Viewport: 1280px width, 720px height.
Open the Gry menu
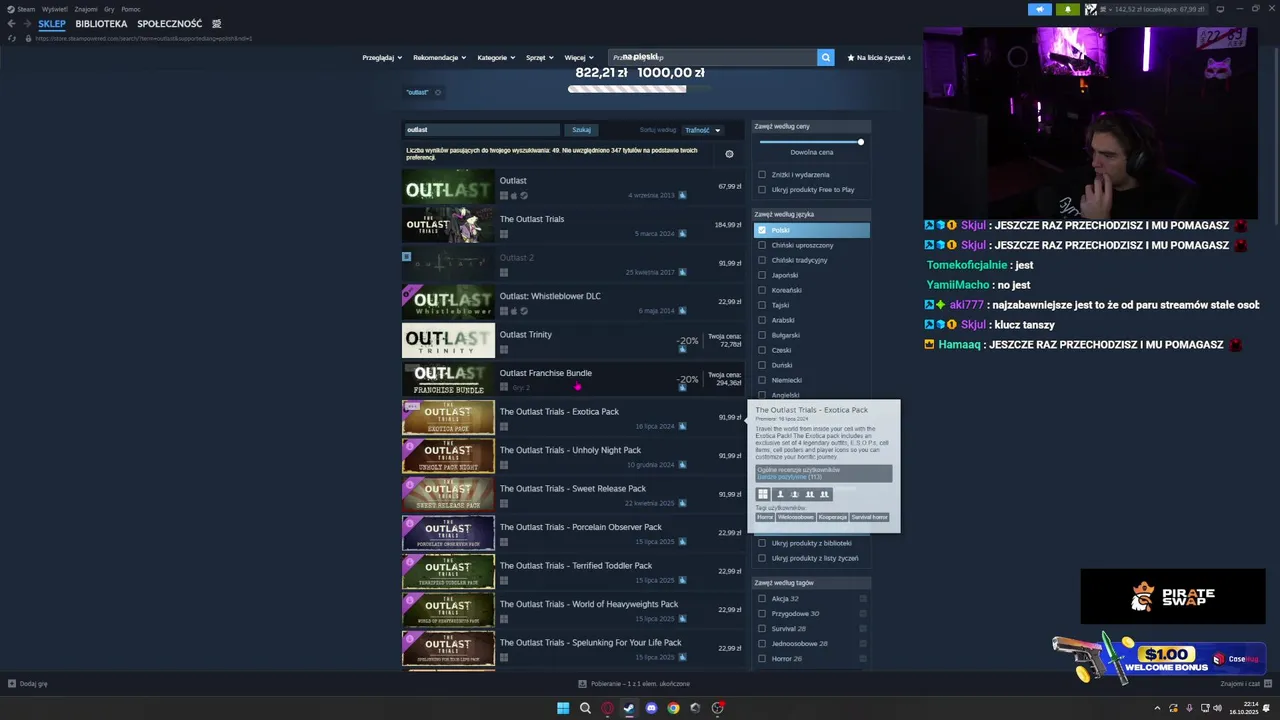click(109, 9)
